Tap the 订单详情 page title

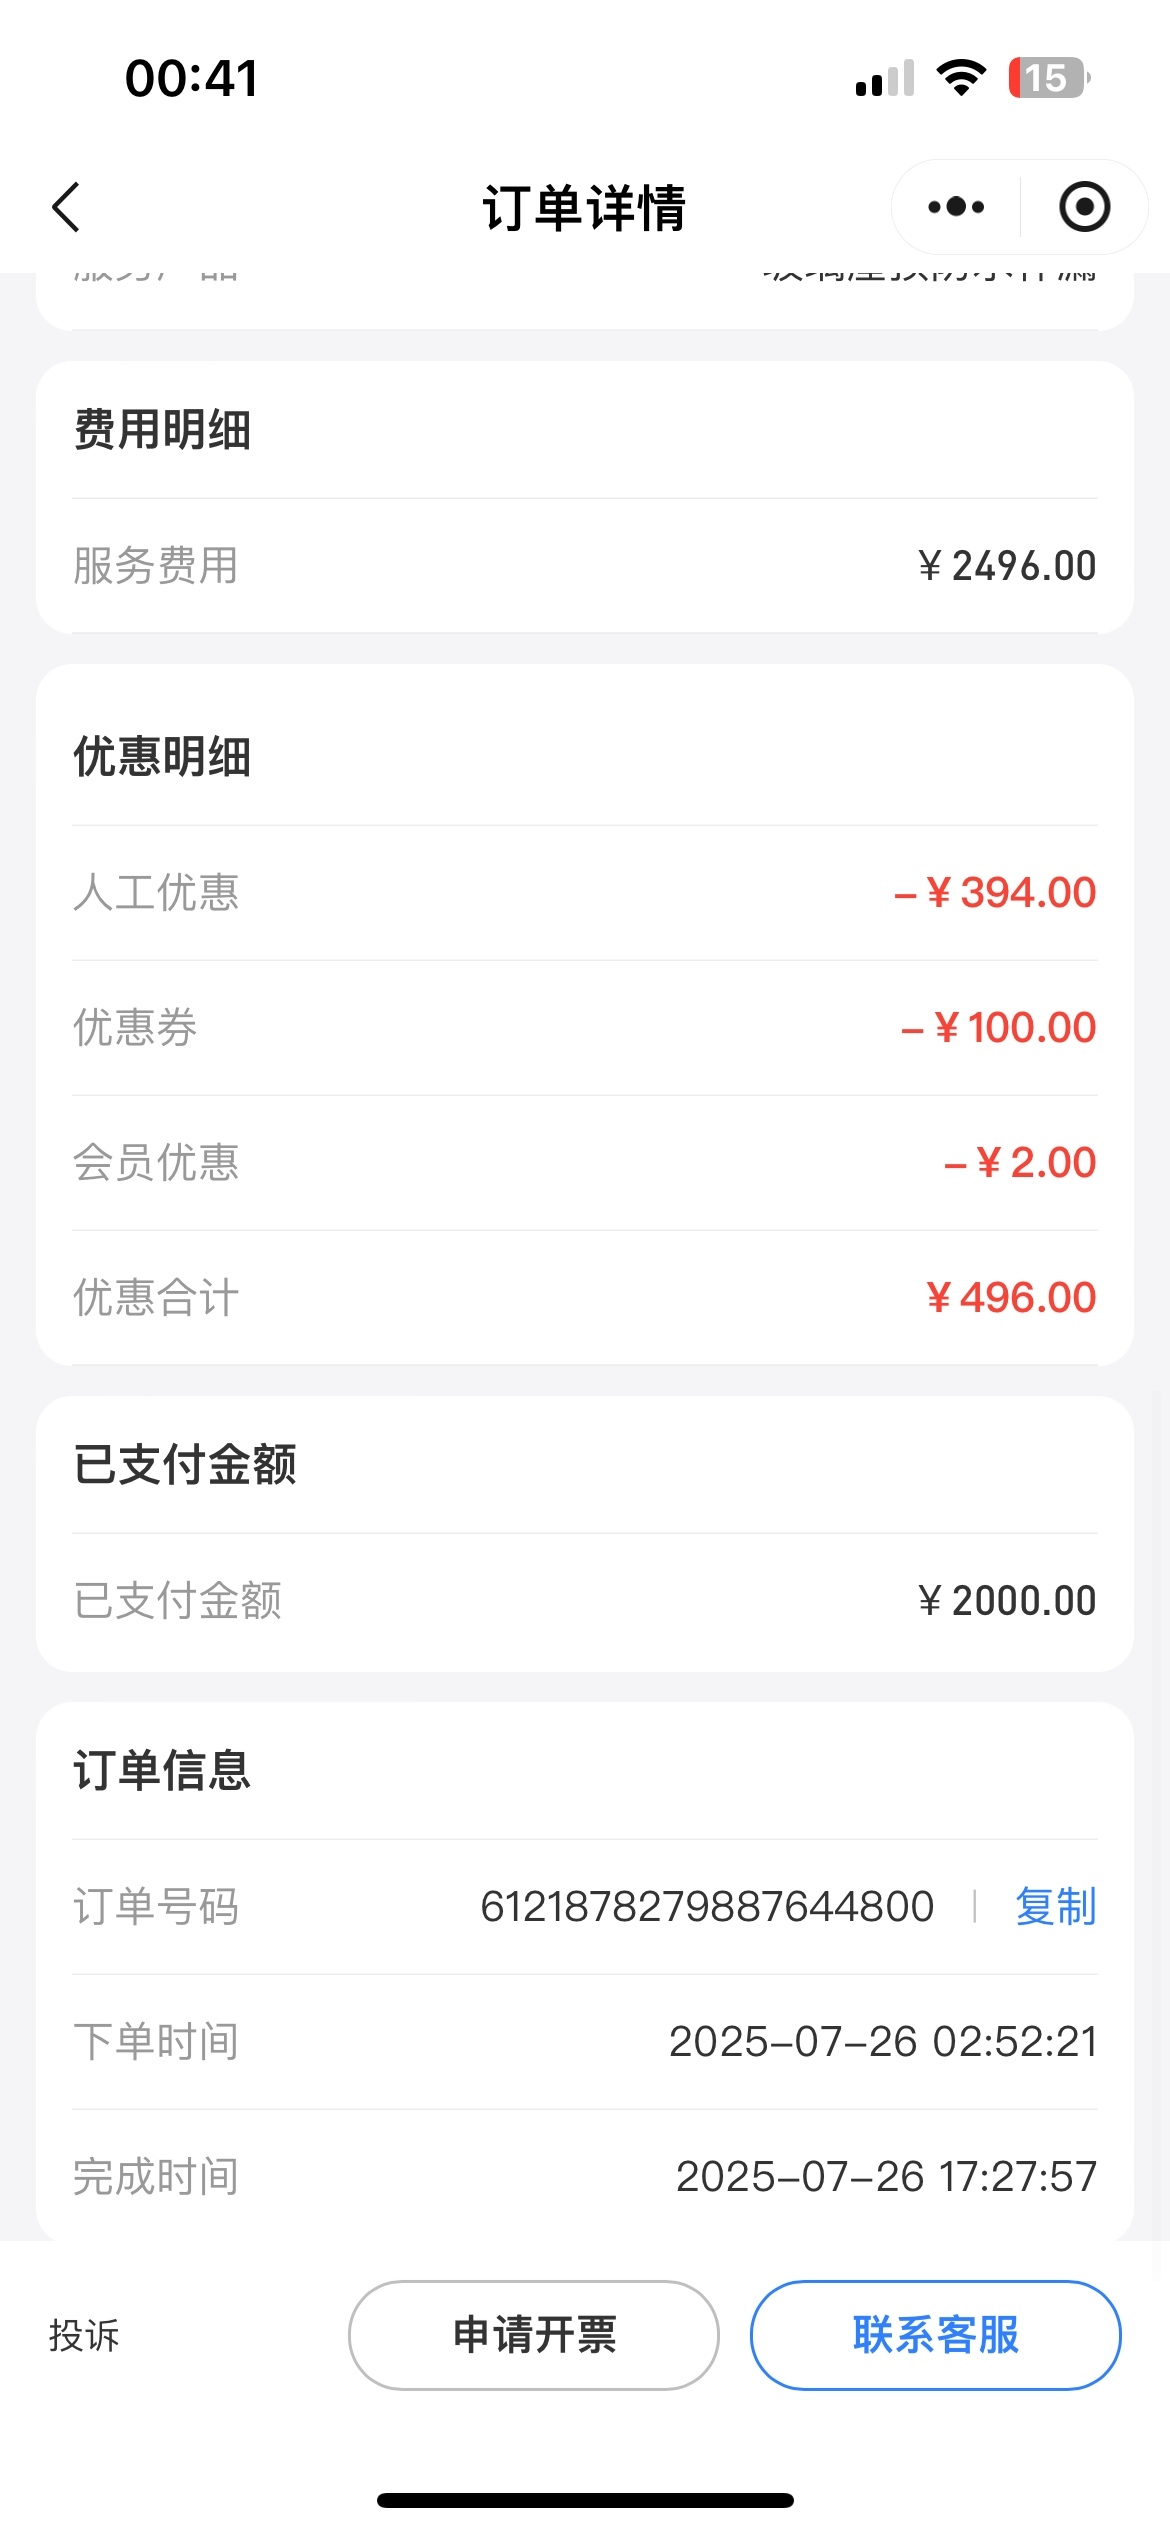coord(584,208)
